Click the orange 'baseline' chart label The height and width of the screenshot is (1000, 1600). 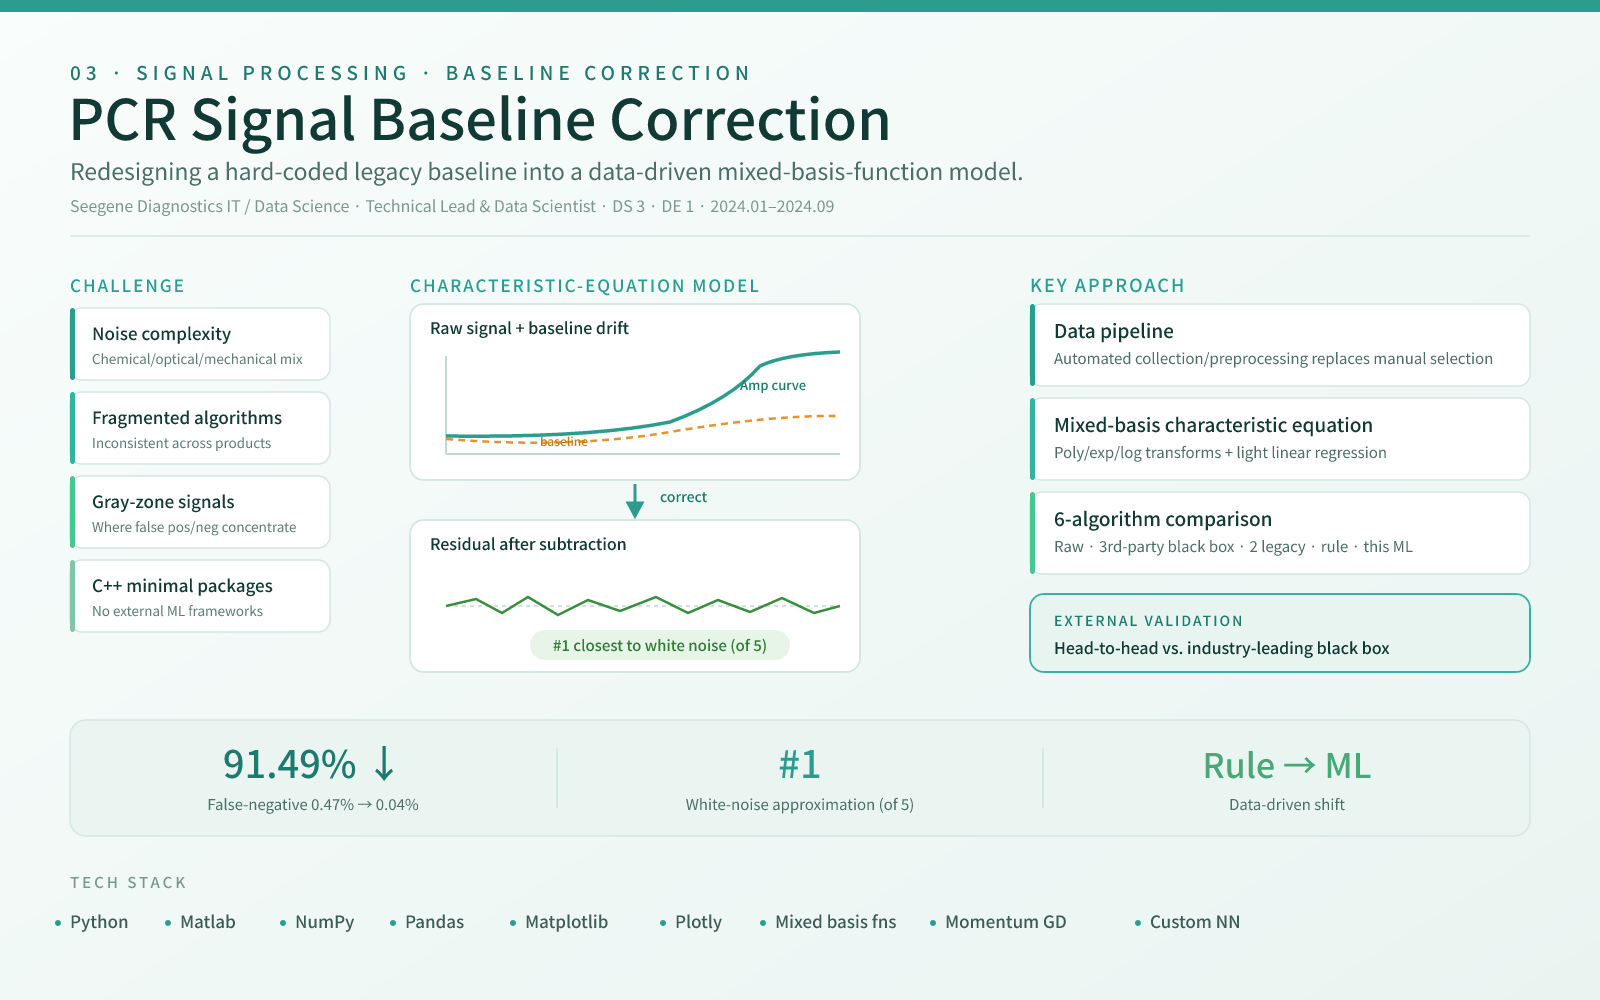564,441
